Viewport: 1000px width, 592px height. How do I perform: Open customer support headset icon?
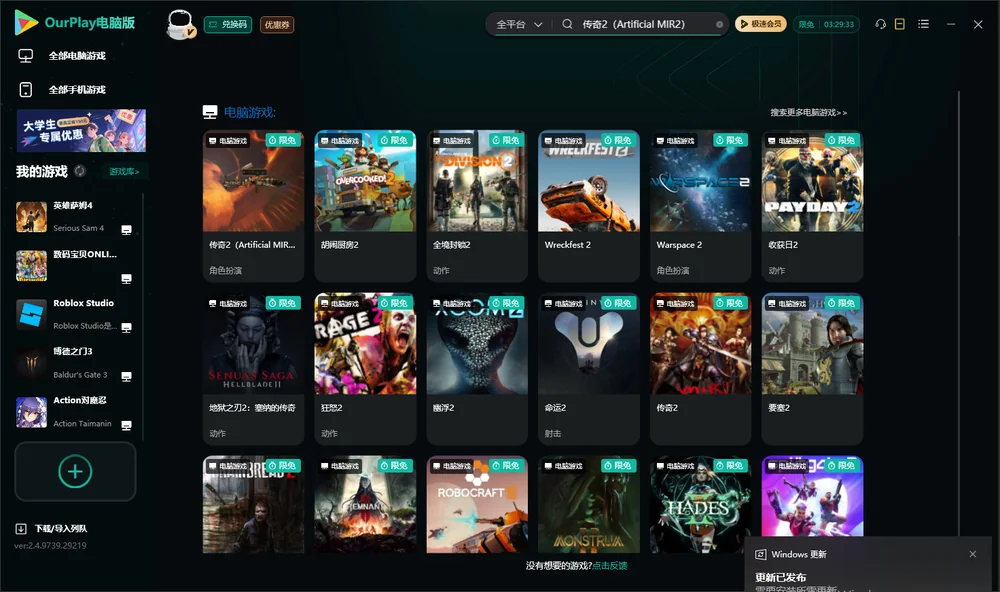[881, 24]
